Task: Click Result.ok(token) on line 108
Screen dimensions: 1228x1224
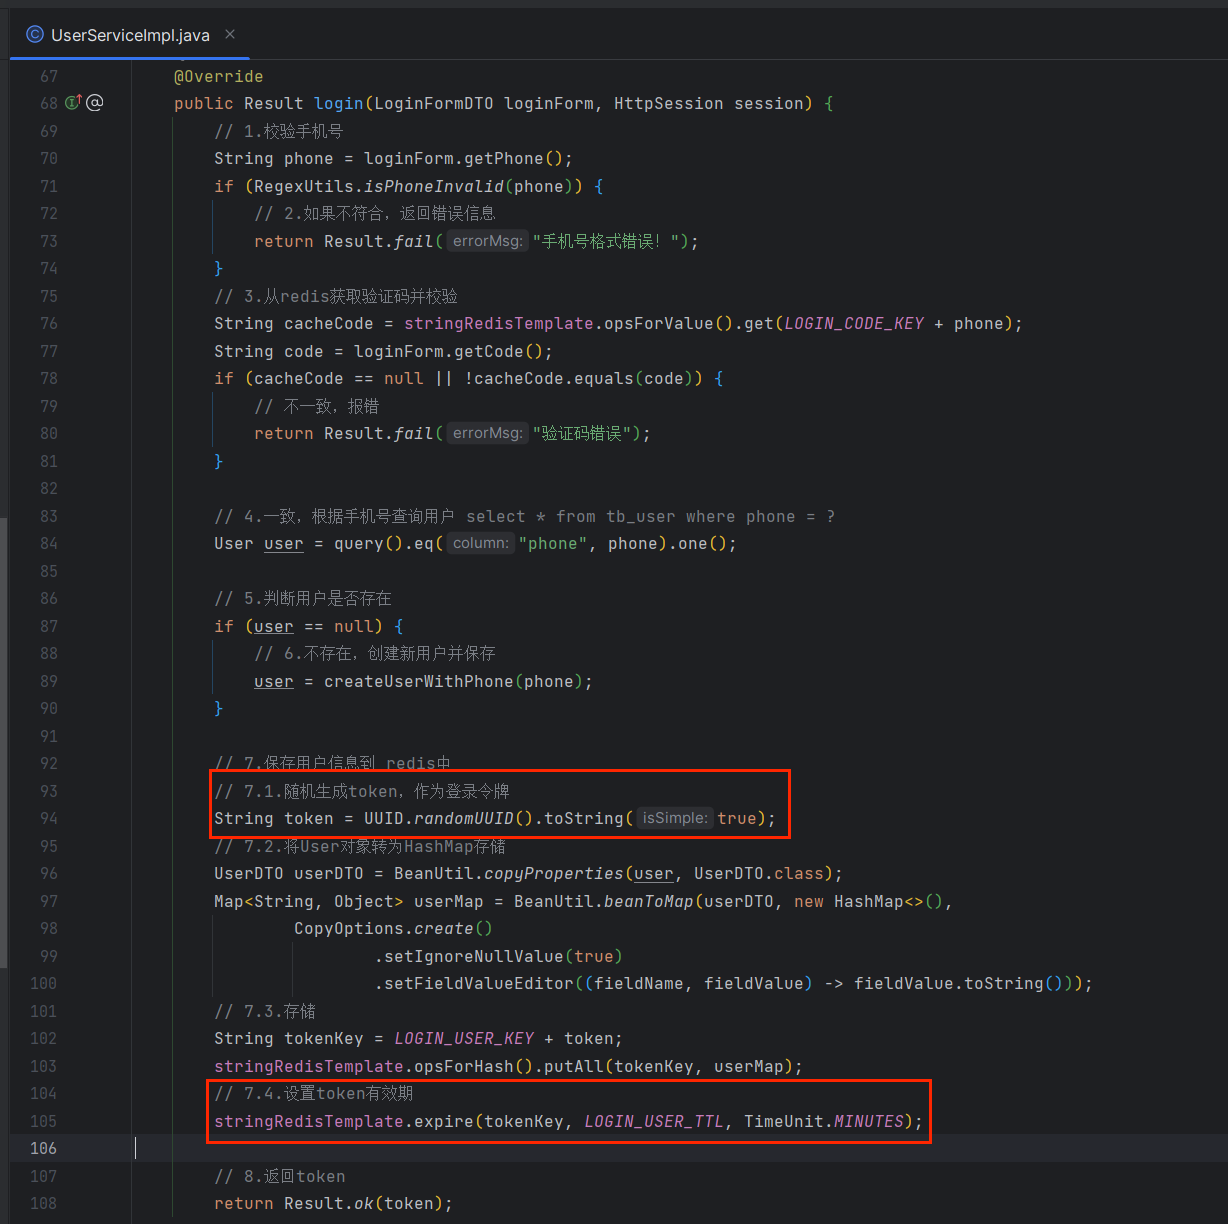Action: (x=363, y=1203)
